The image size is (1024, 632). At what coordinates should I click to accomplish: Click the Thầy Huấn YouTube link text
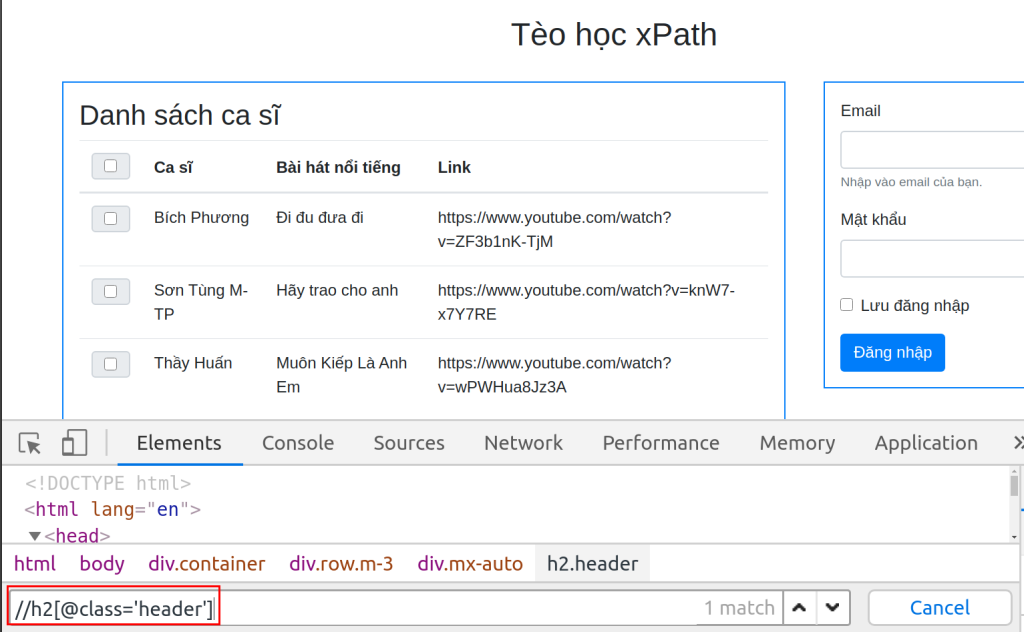coord(554,375)
